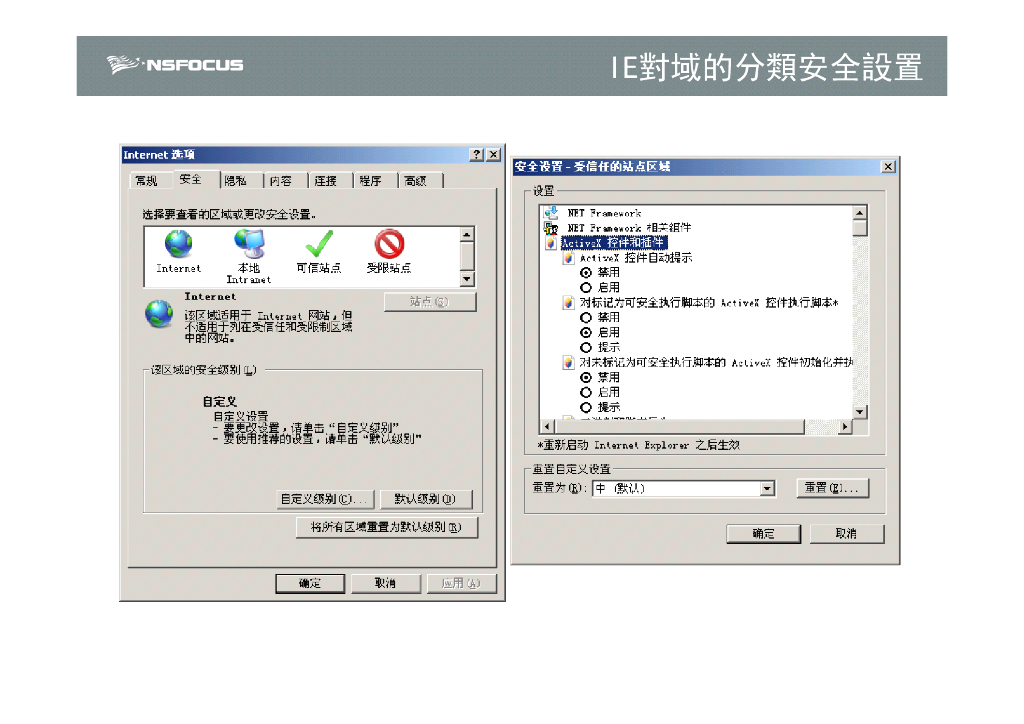Click the ActiveX 控件自动提示 setting icon
The image size is (1024, 724).
[568, 258]
